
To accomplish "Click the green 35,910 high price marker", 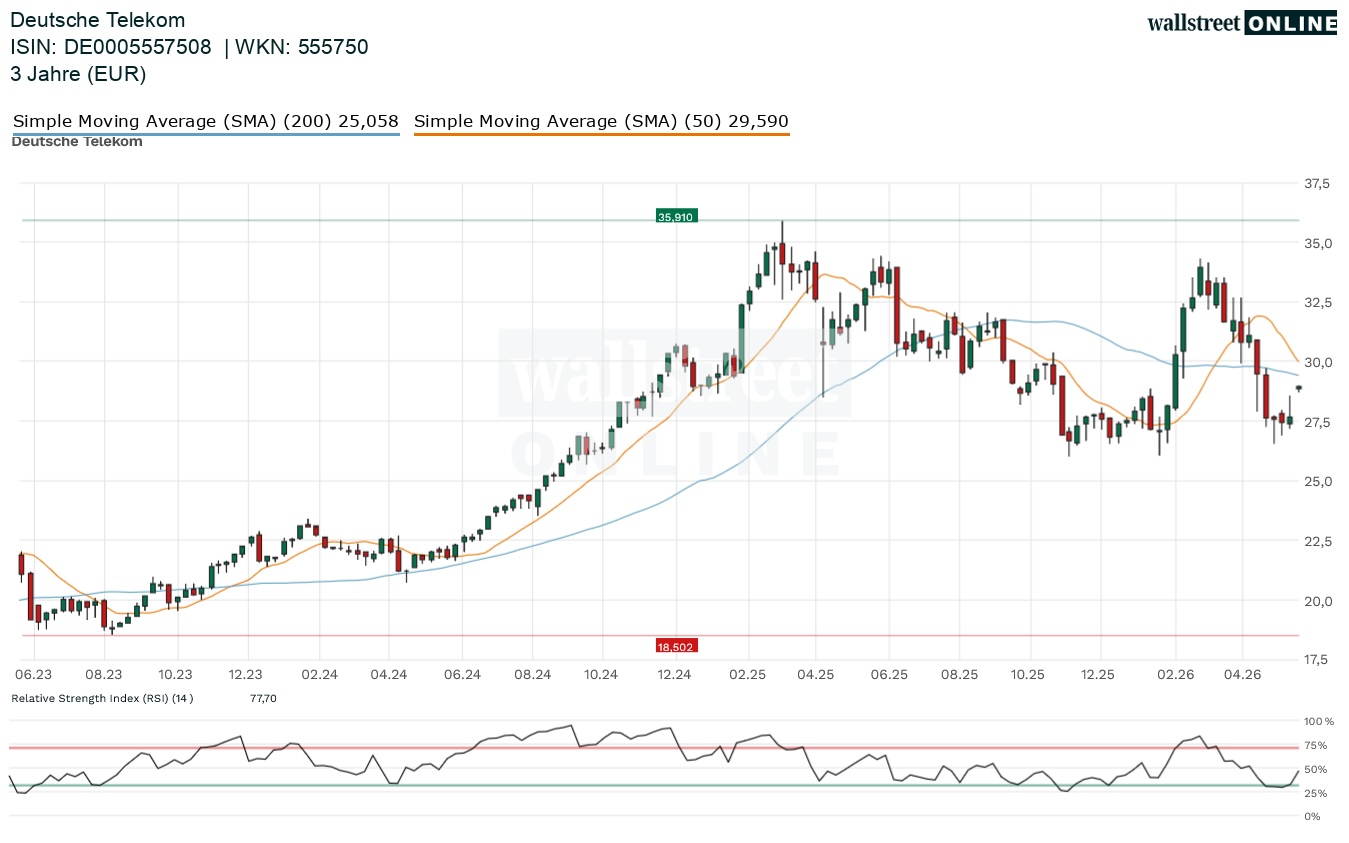I will (675, 216).
